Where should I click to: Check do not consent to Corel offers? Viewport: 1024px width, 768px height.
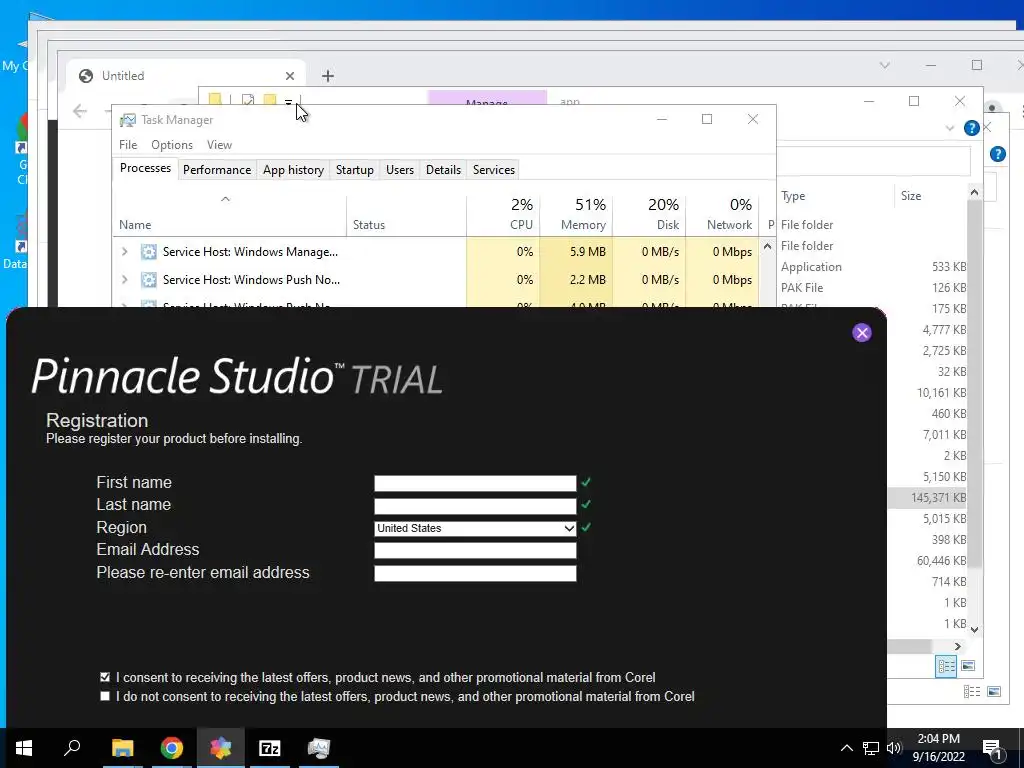click(x=105, y=696)
